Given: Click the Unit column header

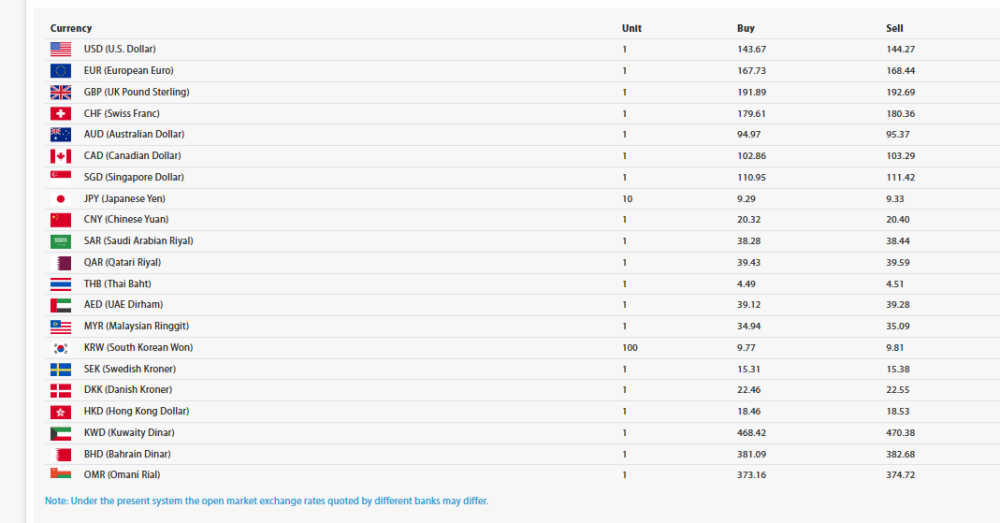Looking at the screenshot, I should click(631, 29).
